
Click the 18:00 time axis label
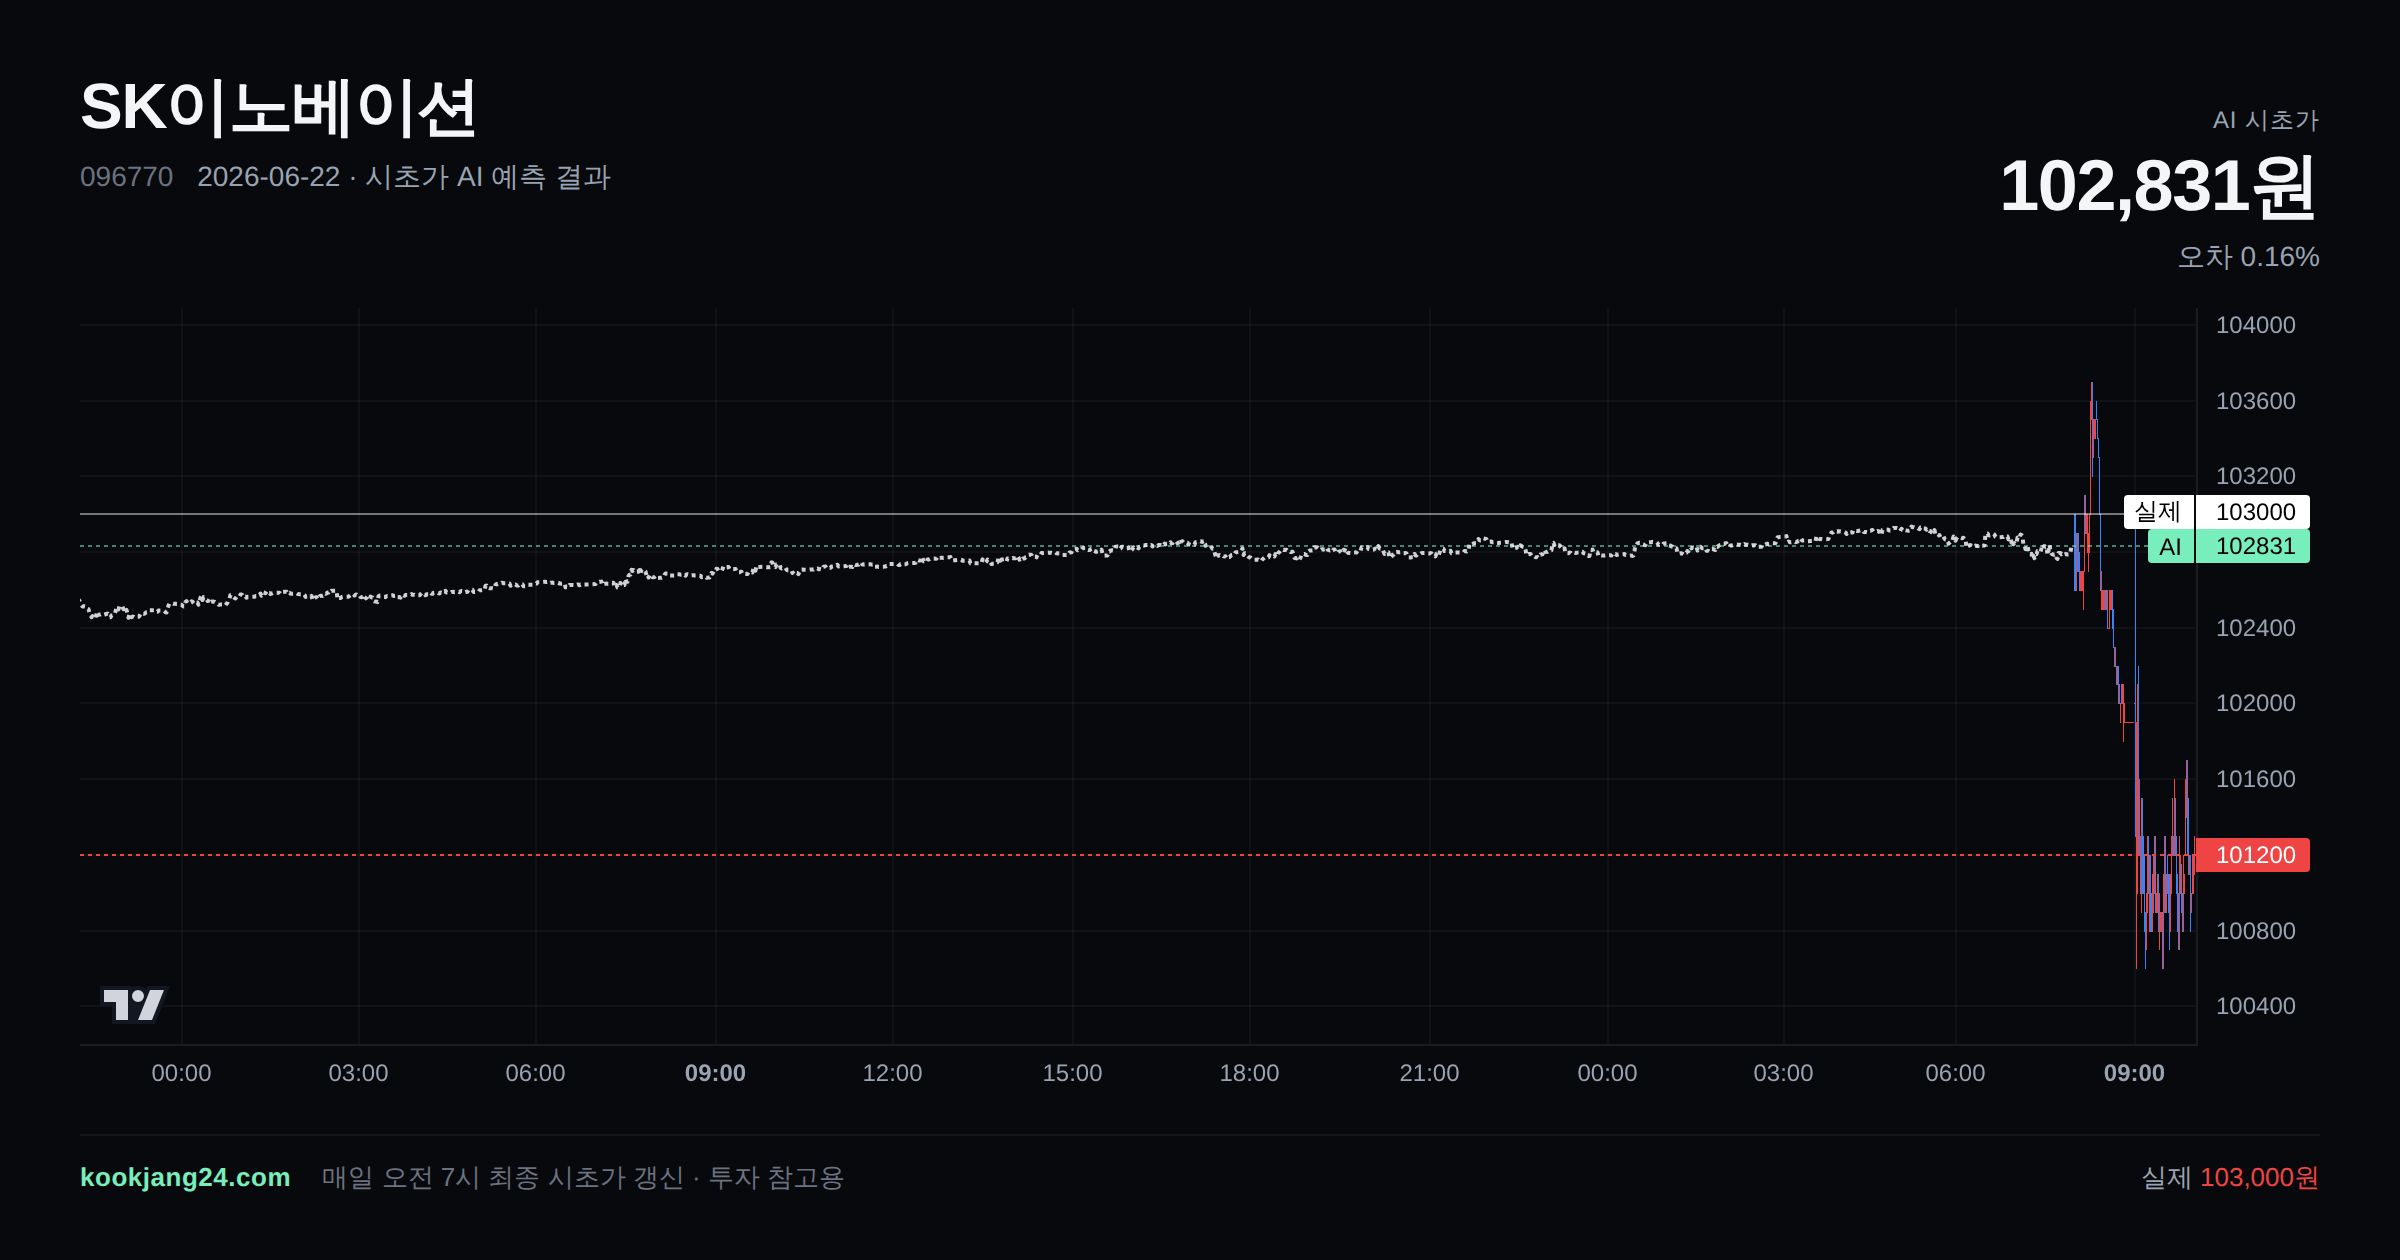coord(1249,1073)
